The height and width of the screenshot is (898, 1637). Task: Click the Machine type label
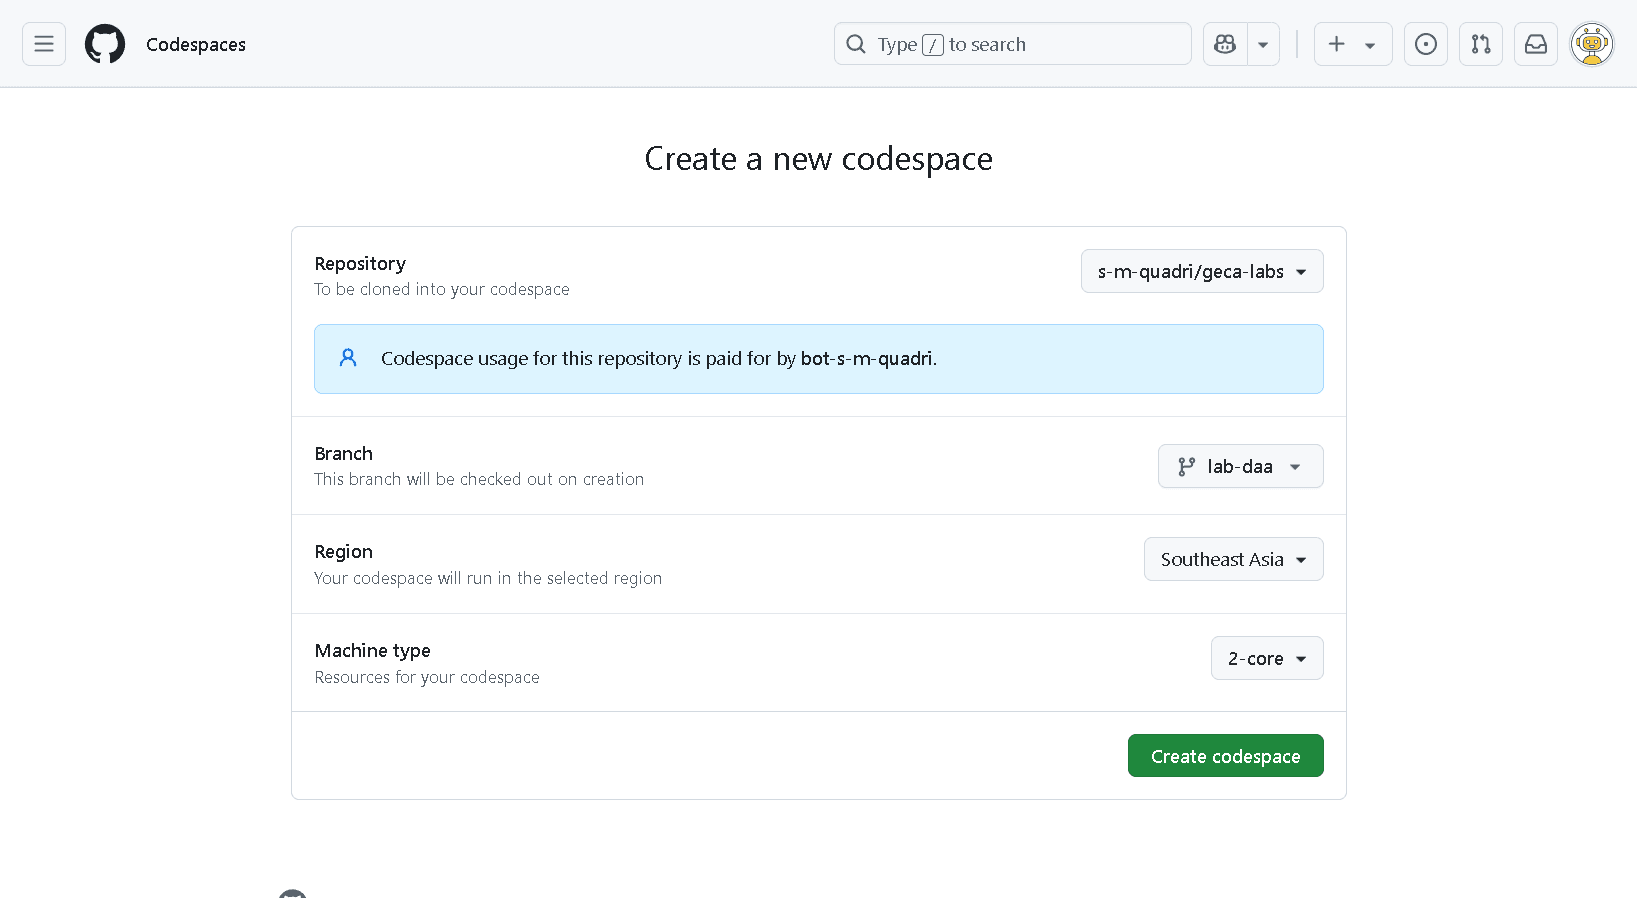372,650
